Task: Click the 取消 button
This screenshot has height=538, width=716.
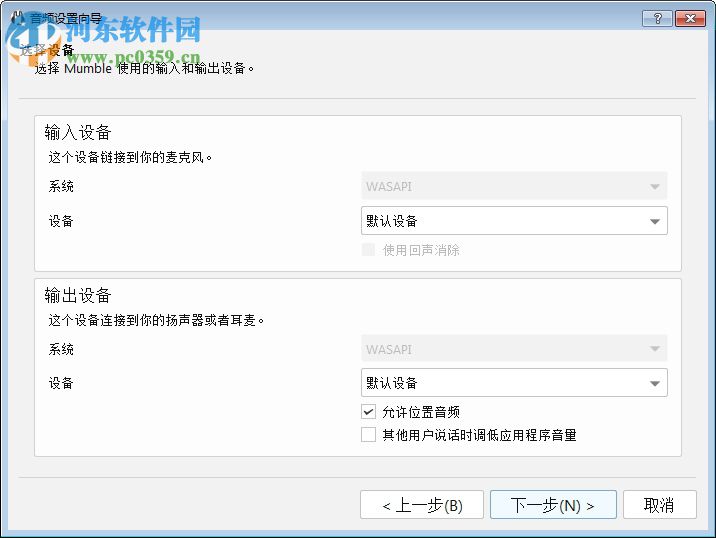Action: pyautogui.click(x=659, y=505)
